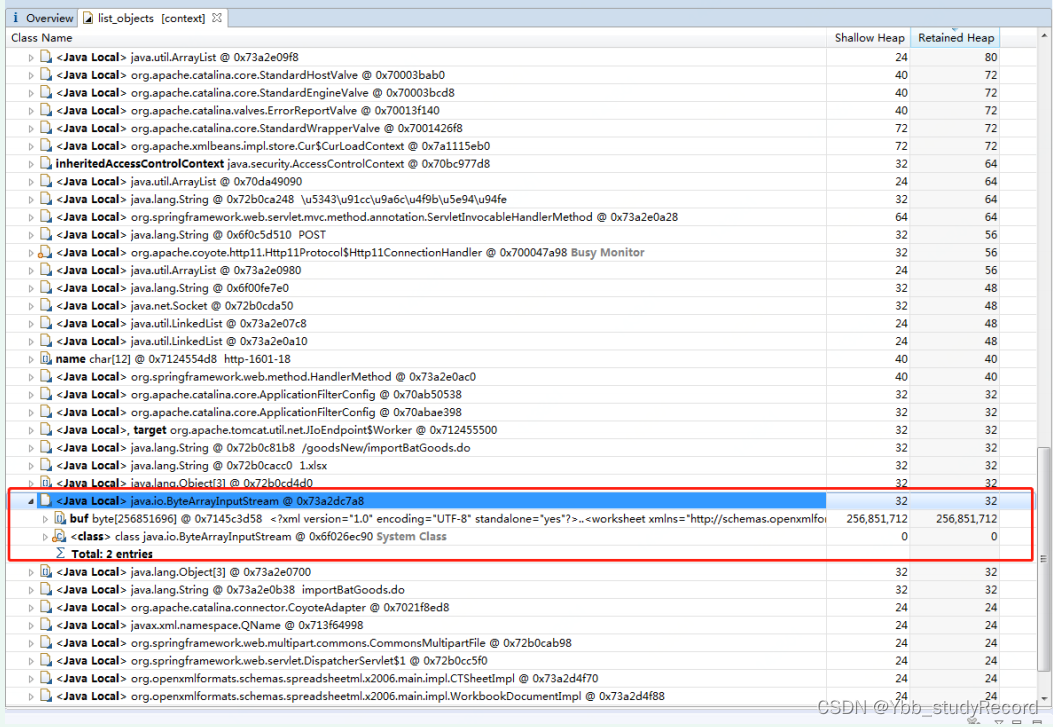Collapse java.io.ByteArrayInputStream @ 0x73a2dc7a8 node
Screen dimensions: 1053x727
click(31, 501)
